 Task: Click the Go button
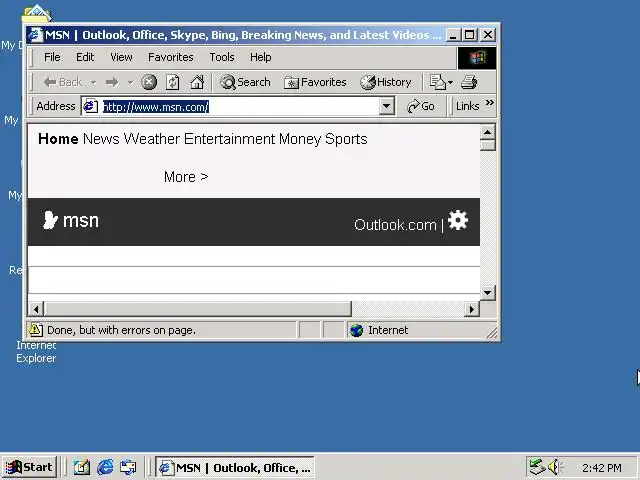pyautogui.click(x=421, y=107)
